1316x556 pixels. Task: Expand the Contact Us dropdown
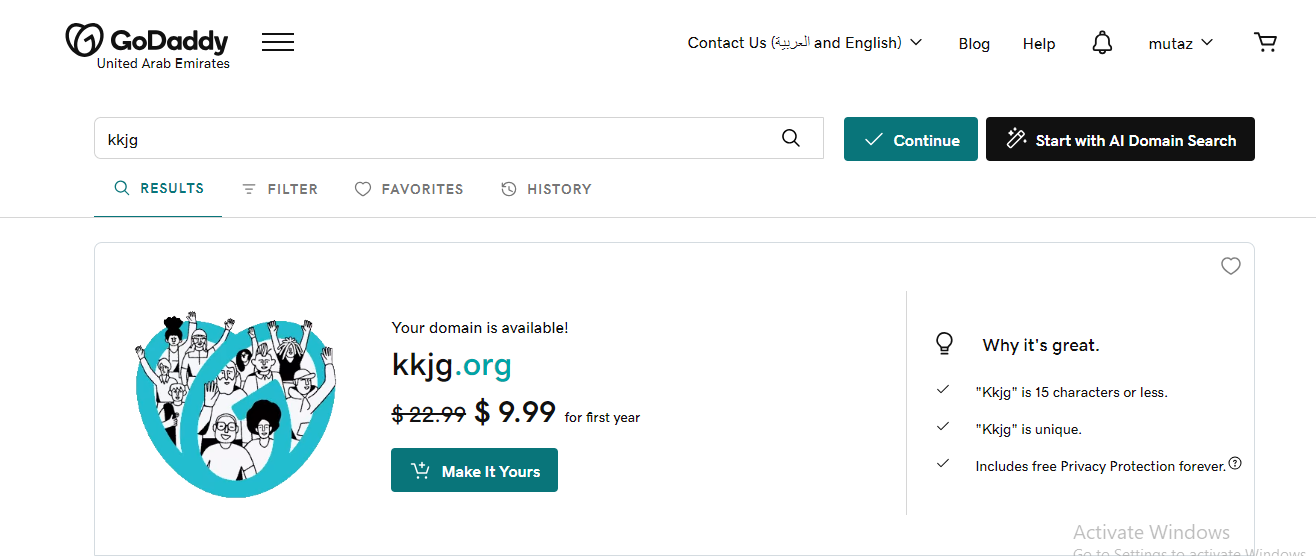805,43
